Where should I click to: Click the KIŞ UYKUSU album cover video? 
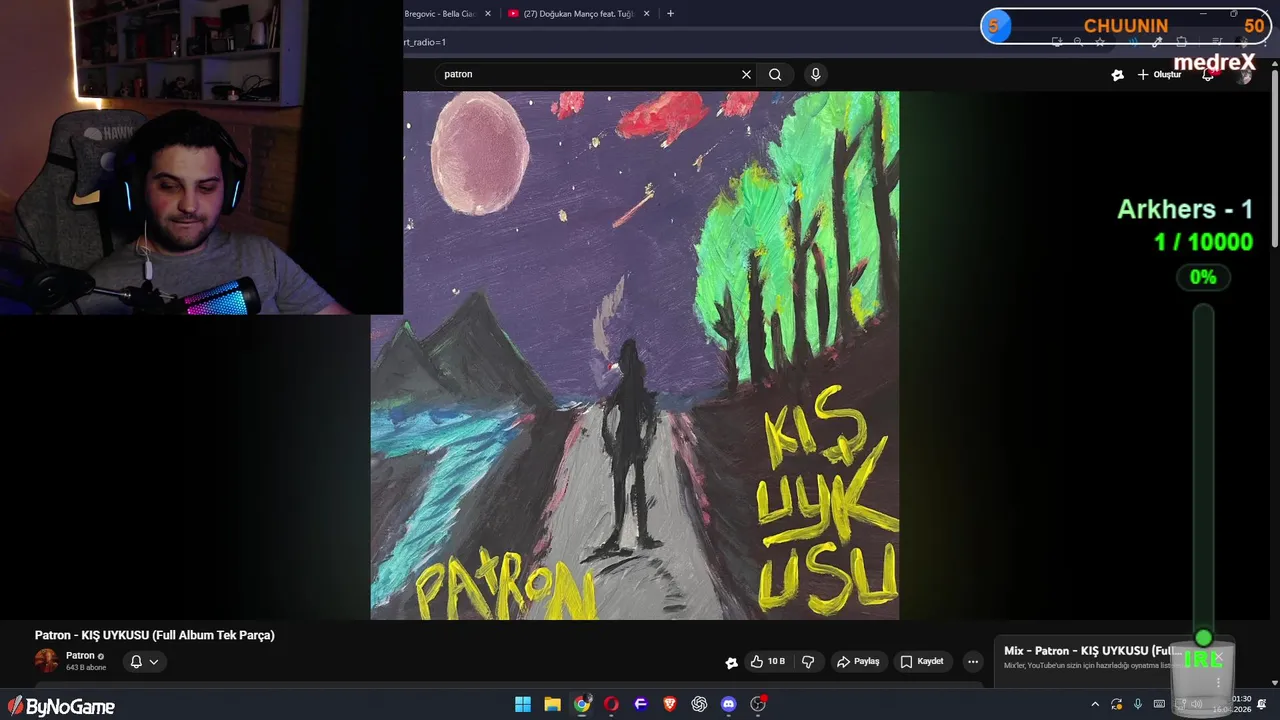pos(635,355)
